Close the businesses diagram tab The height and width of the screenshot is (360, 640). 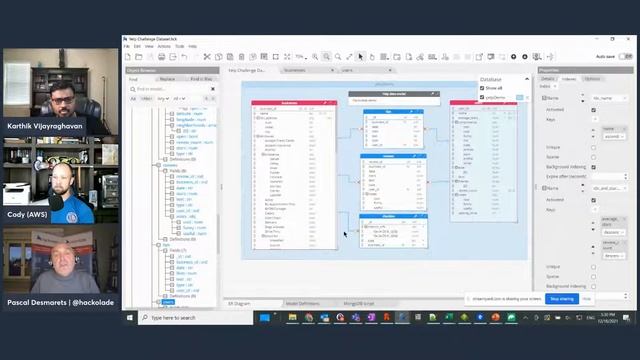(332, 70)
